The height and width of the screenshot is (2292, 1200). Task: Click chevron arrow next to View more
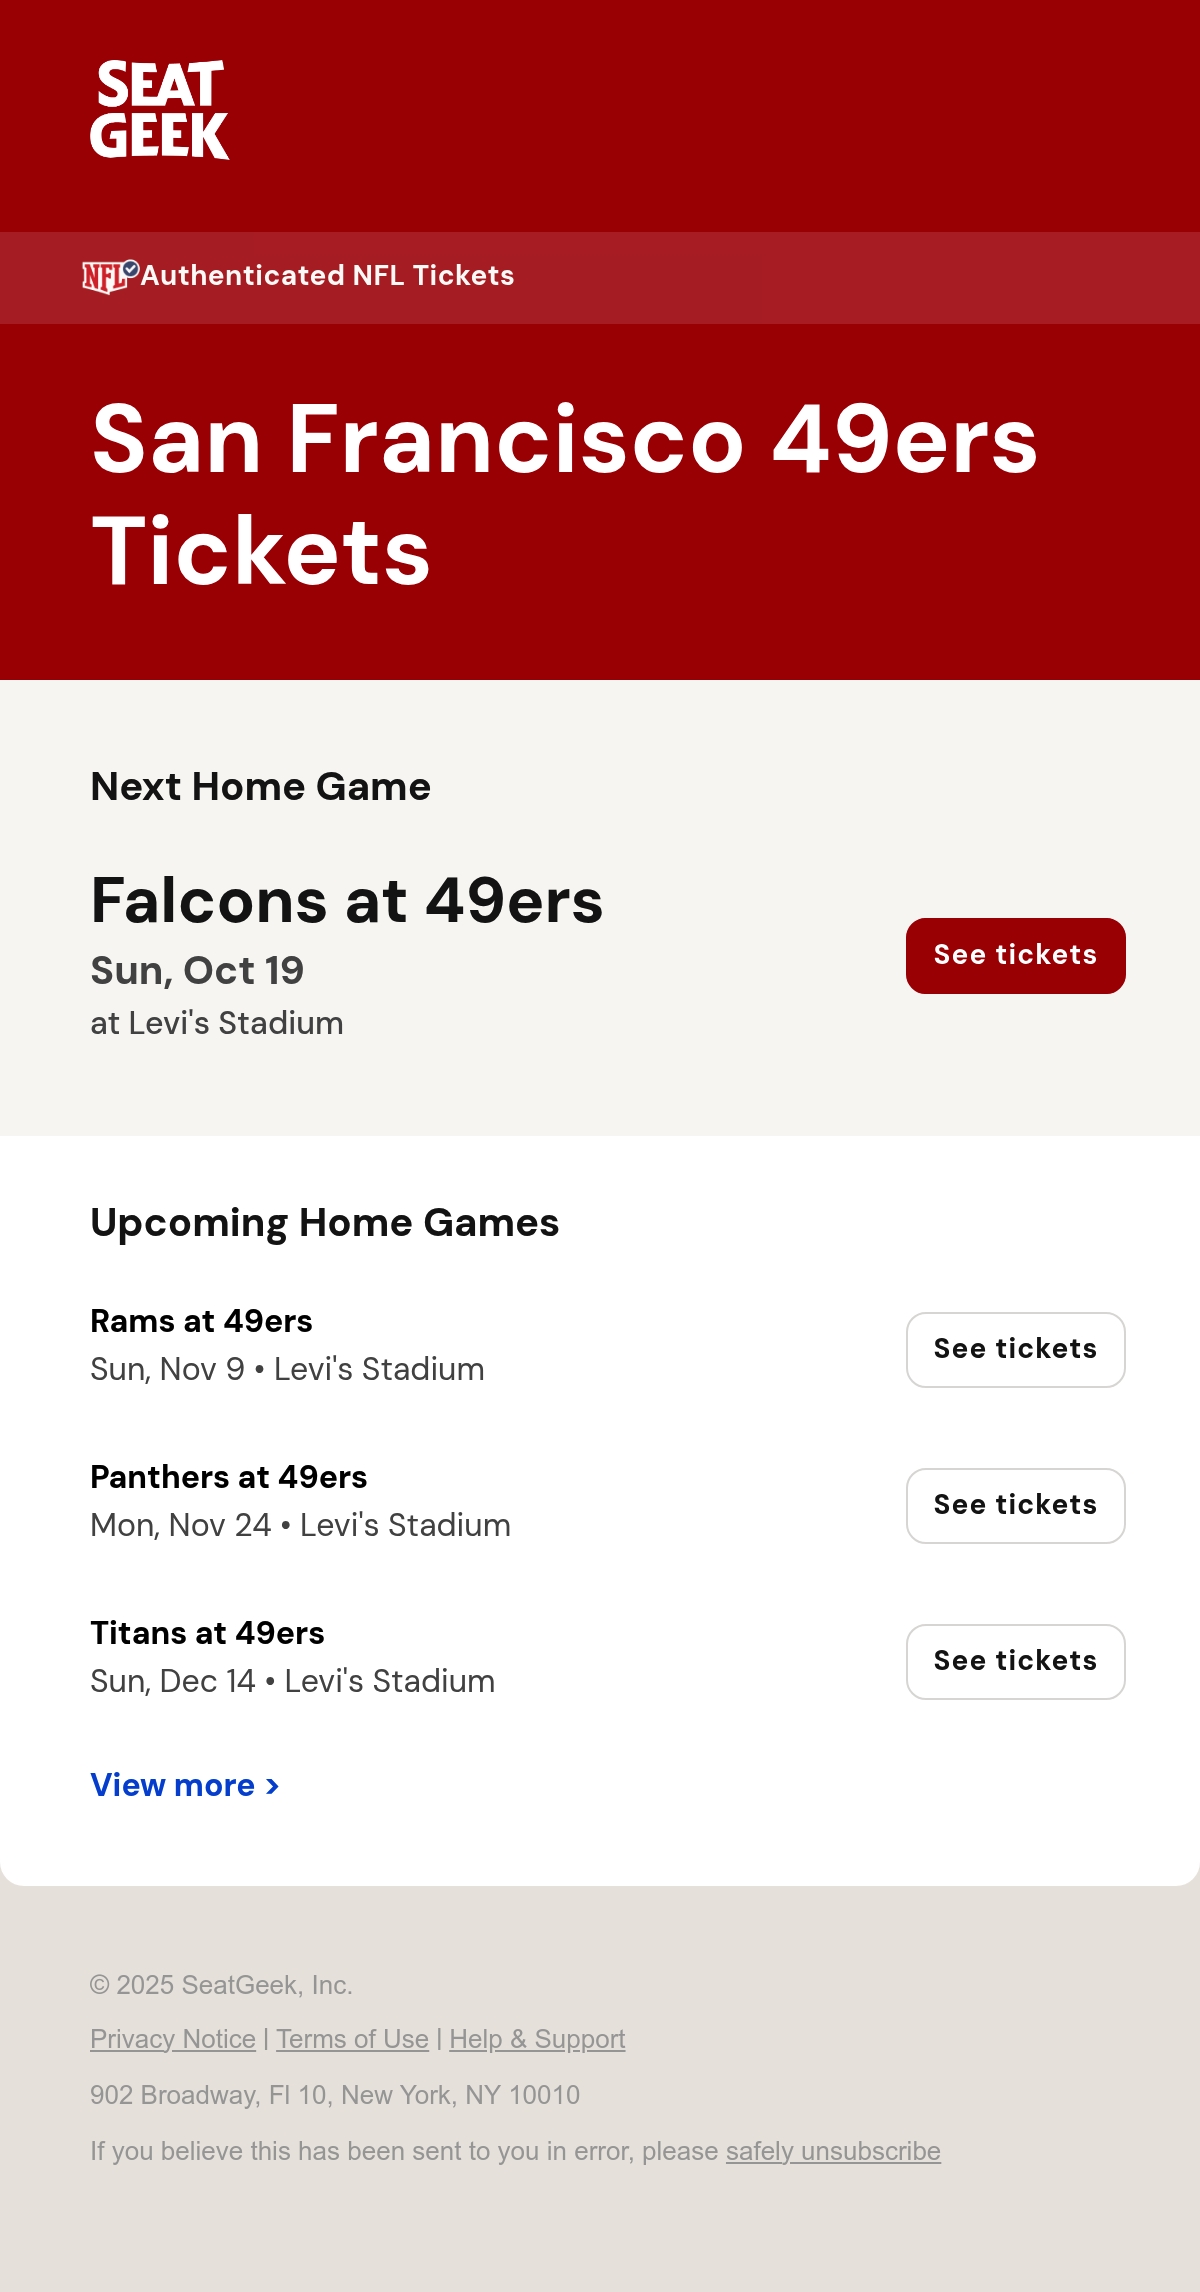272,1786
